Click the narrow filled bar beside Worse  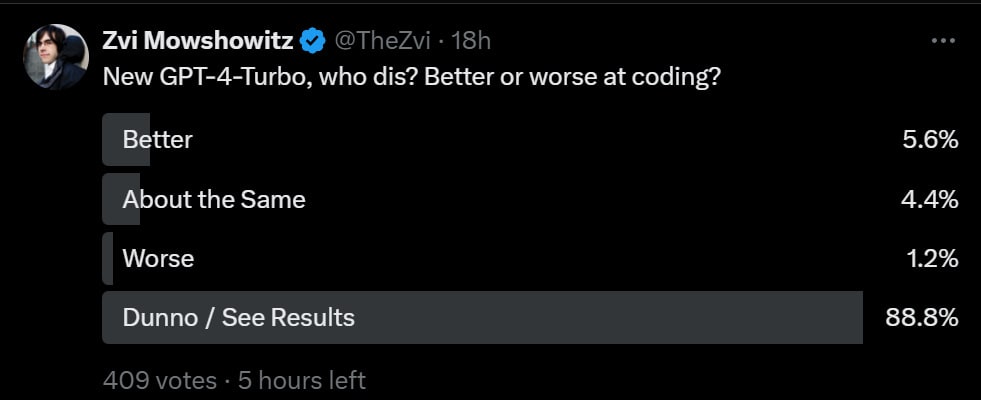click(x=108, y=258)
